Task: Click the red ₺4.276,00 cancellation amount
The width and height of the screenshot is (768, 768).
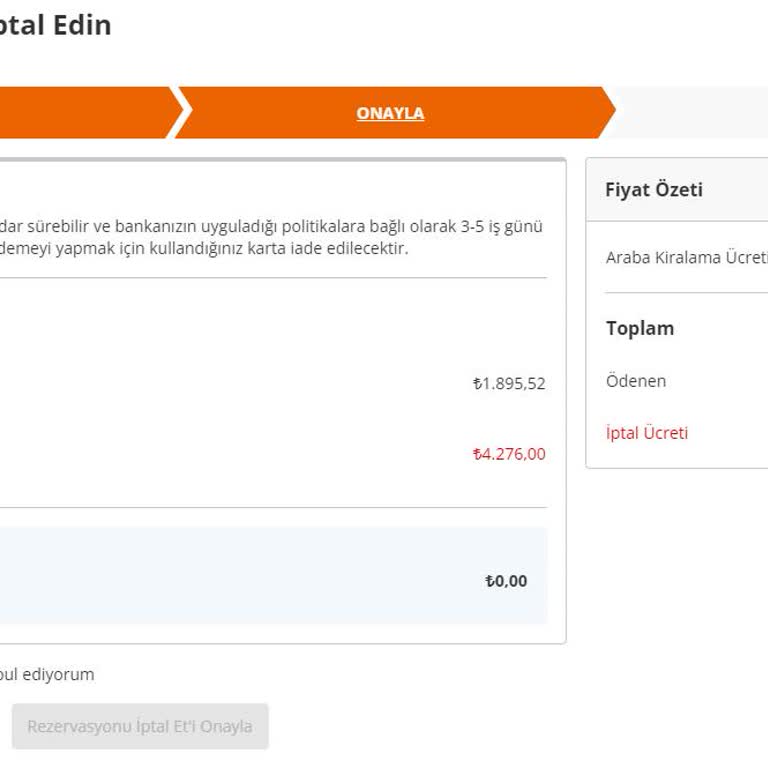Action: (x=509, y=454)
